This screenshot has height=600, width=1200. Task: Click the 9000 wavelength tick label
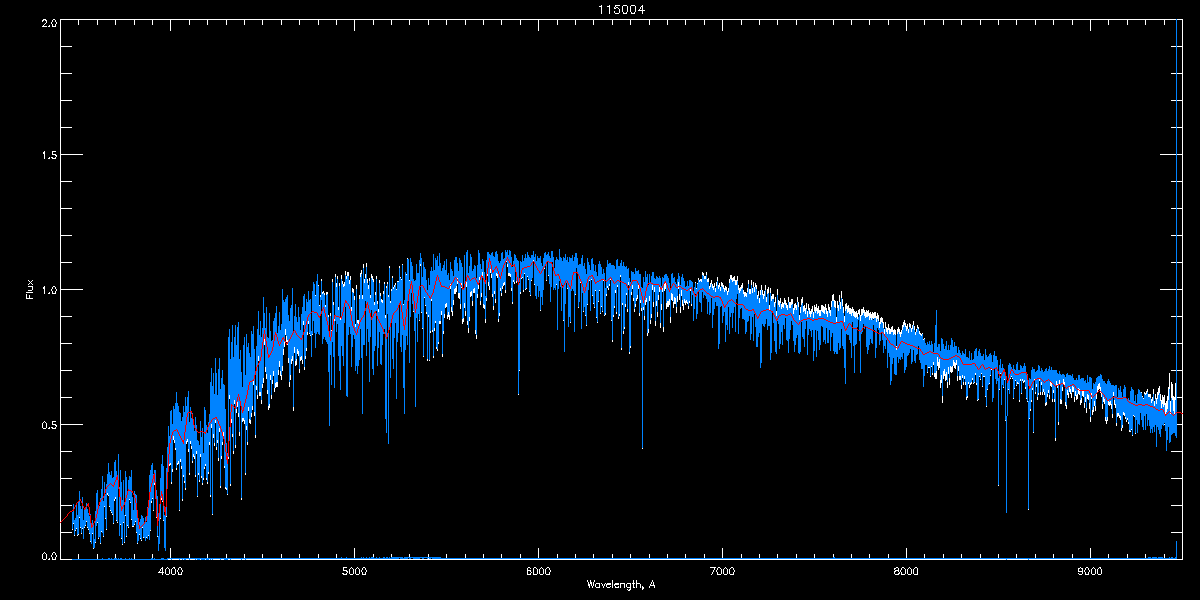coord(1090,571)
